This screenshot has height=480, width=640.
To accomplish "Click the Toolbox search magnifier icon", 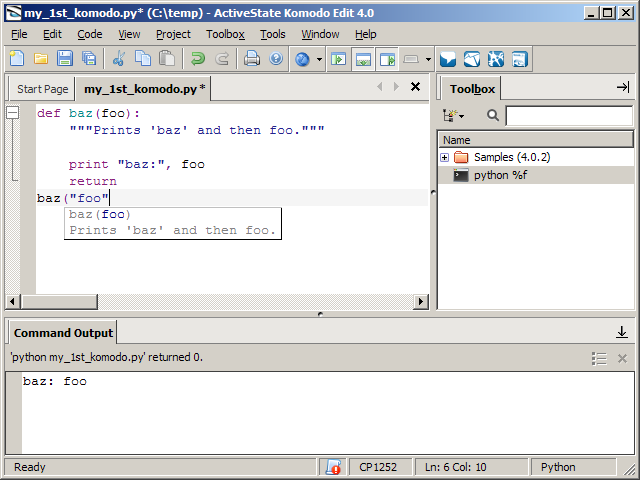I will click(493, 116).
